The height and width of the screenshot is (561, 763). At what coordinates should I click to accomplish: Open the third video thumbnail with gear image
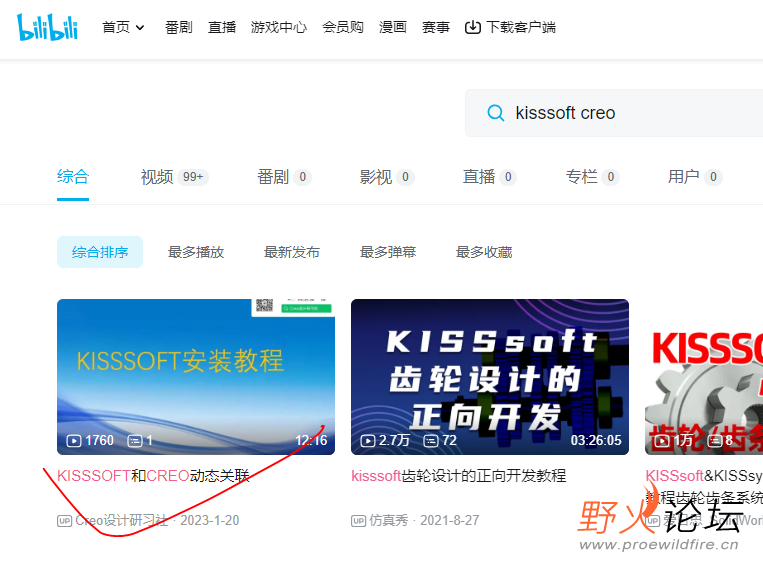click(704, 377)
